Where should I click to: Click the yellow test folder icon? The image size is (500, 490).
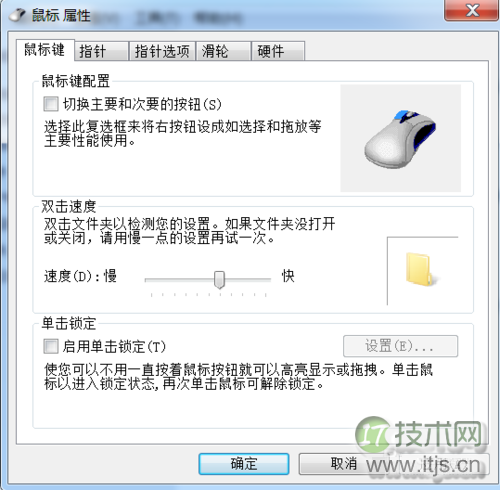(x=419, y=269)
